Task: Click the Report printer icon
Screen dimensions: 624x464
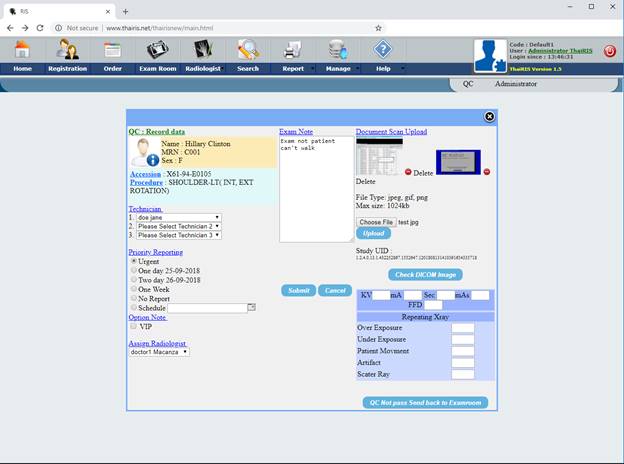Action: [x=292, y=49]
